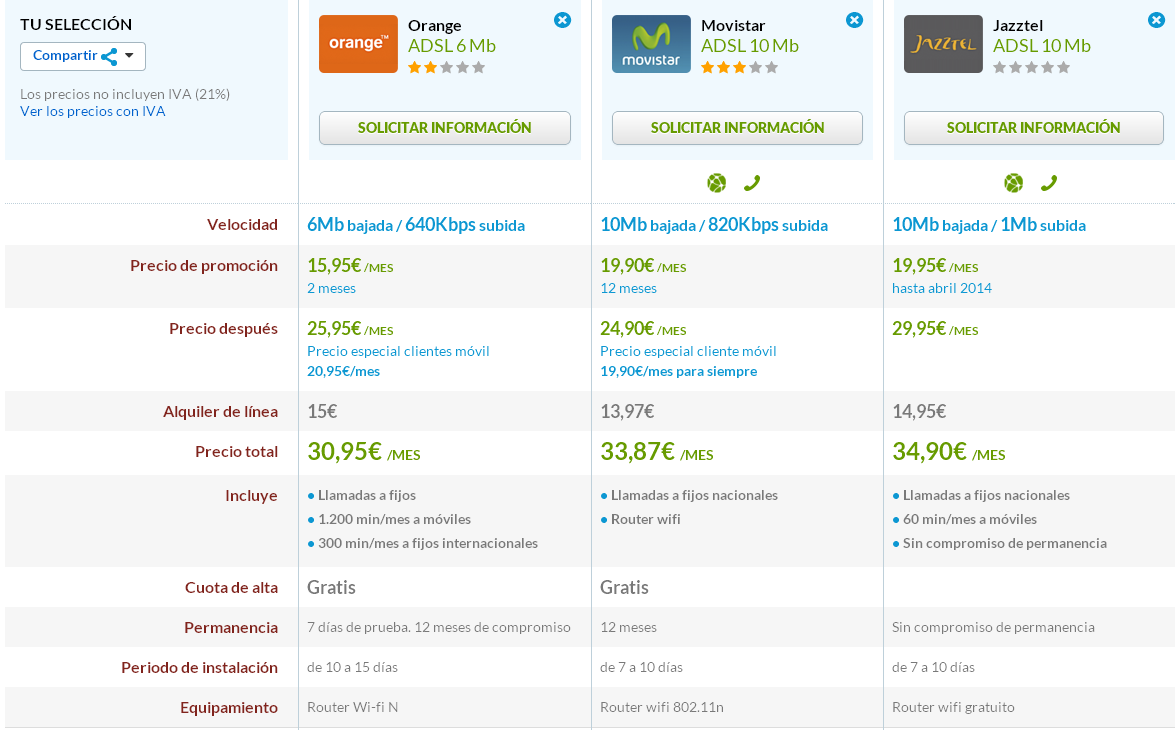
Task: Select Movistar speed '10Mb bajada / 820Kbps subida'
Action: [713, 225]
